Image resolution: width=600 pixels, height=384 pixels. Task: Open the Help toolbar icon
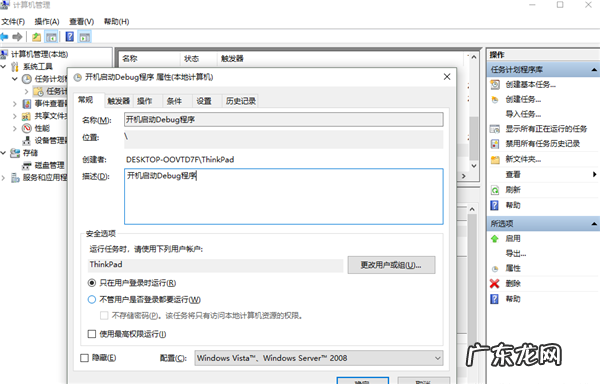click(x=70, y=37)
